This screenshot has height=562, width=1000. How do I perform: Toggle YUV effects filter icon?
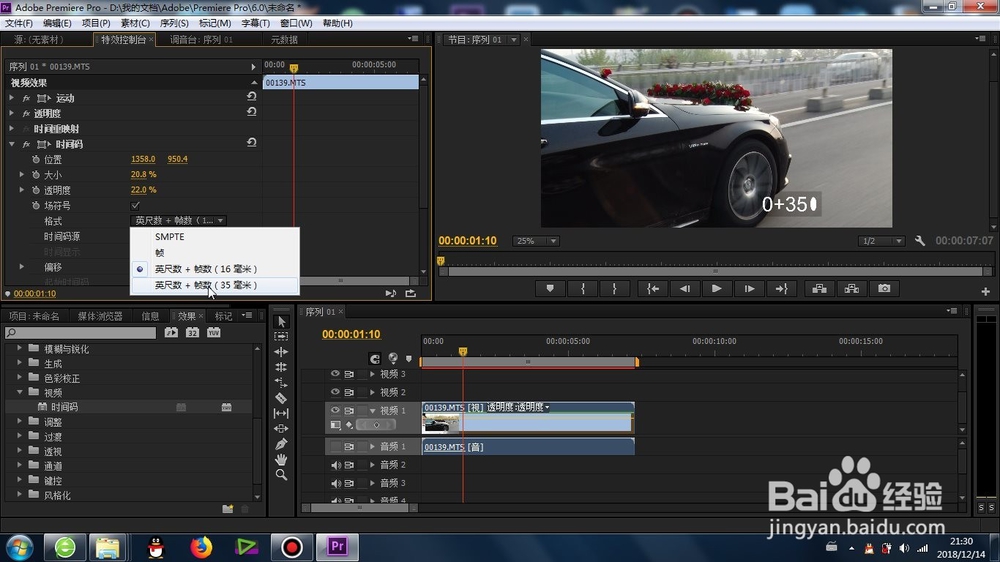coord(214,332)
